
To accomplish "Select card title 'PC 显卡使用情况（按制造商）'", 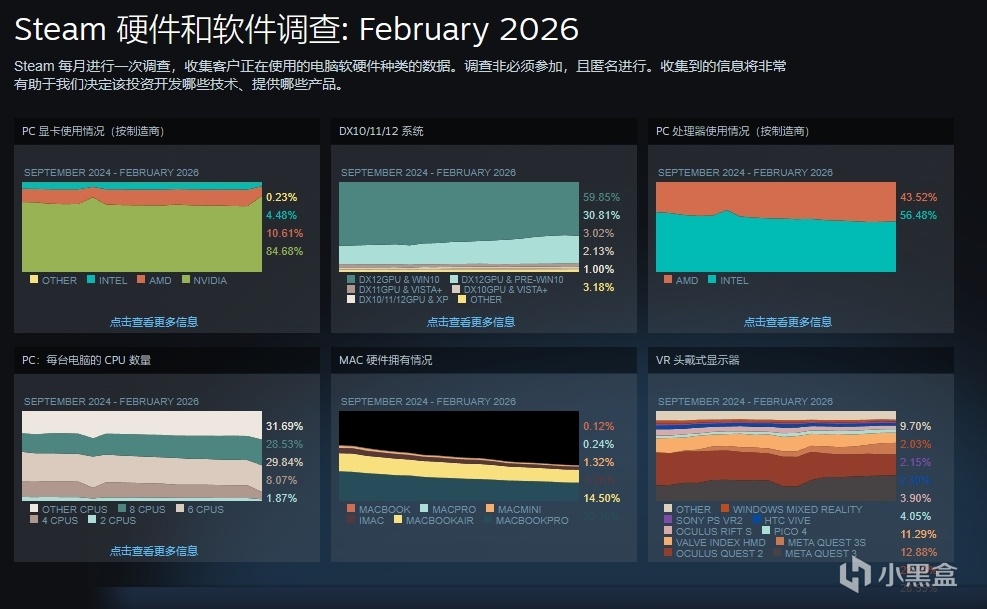I will click(x=93, y=131).
